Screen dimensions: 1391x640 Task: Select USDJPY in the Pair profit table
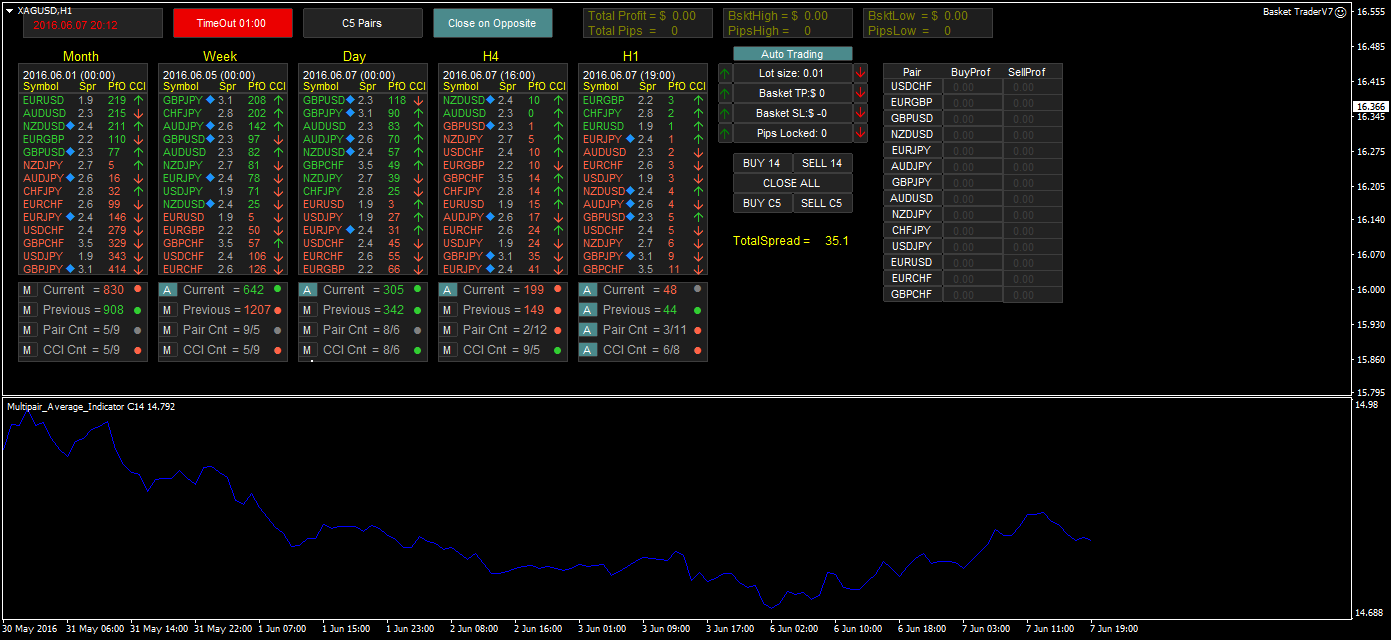pyautogui.click(x=912, y=247)
